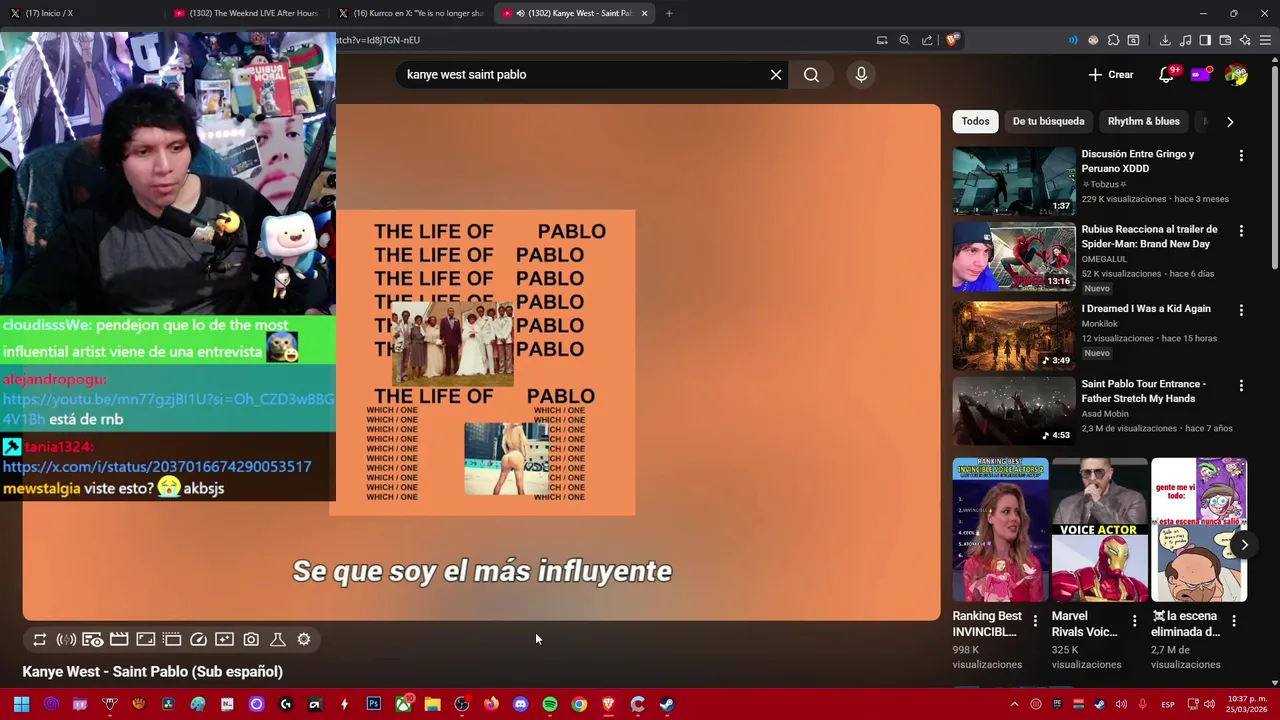
Task: Click the Crear button
Action: pyautogui.click(x=1111, y=75)
